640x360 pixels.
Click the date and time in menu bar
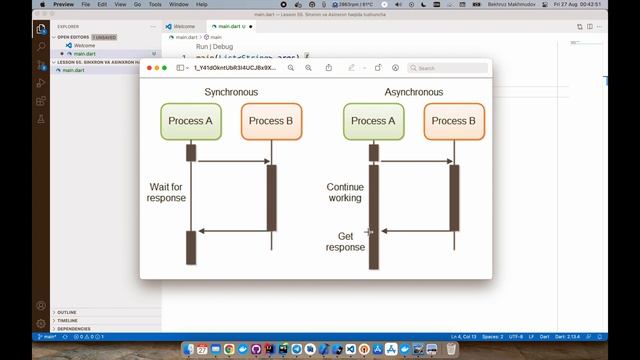577,4
